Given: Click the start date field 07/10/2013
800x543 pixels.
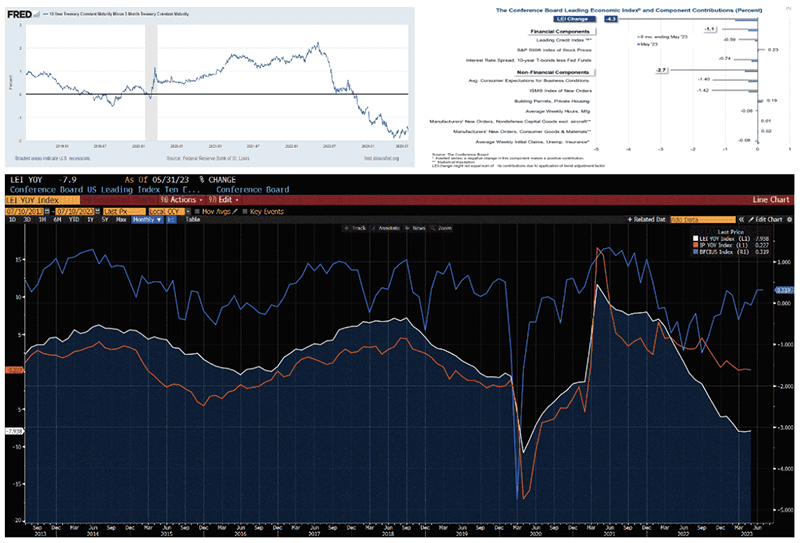Looking at the screenshot, I should 24,211.
